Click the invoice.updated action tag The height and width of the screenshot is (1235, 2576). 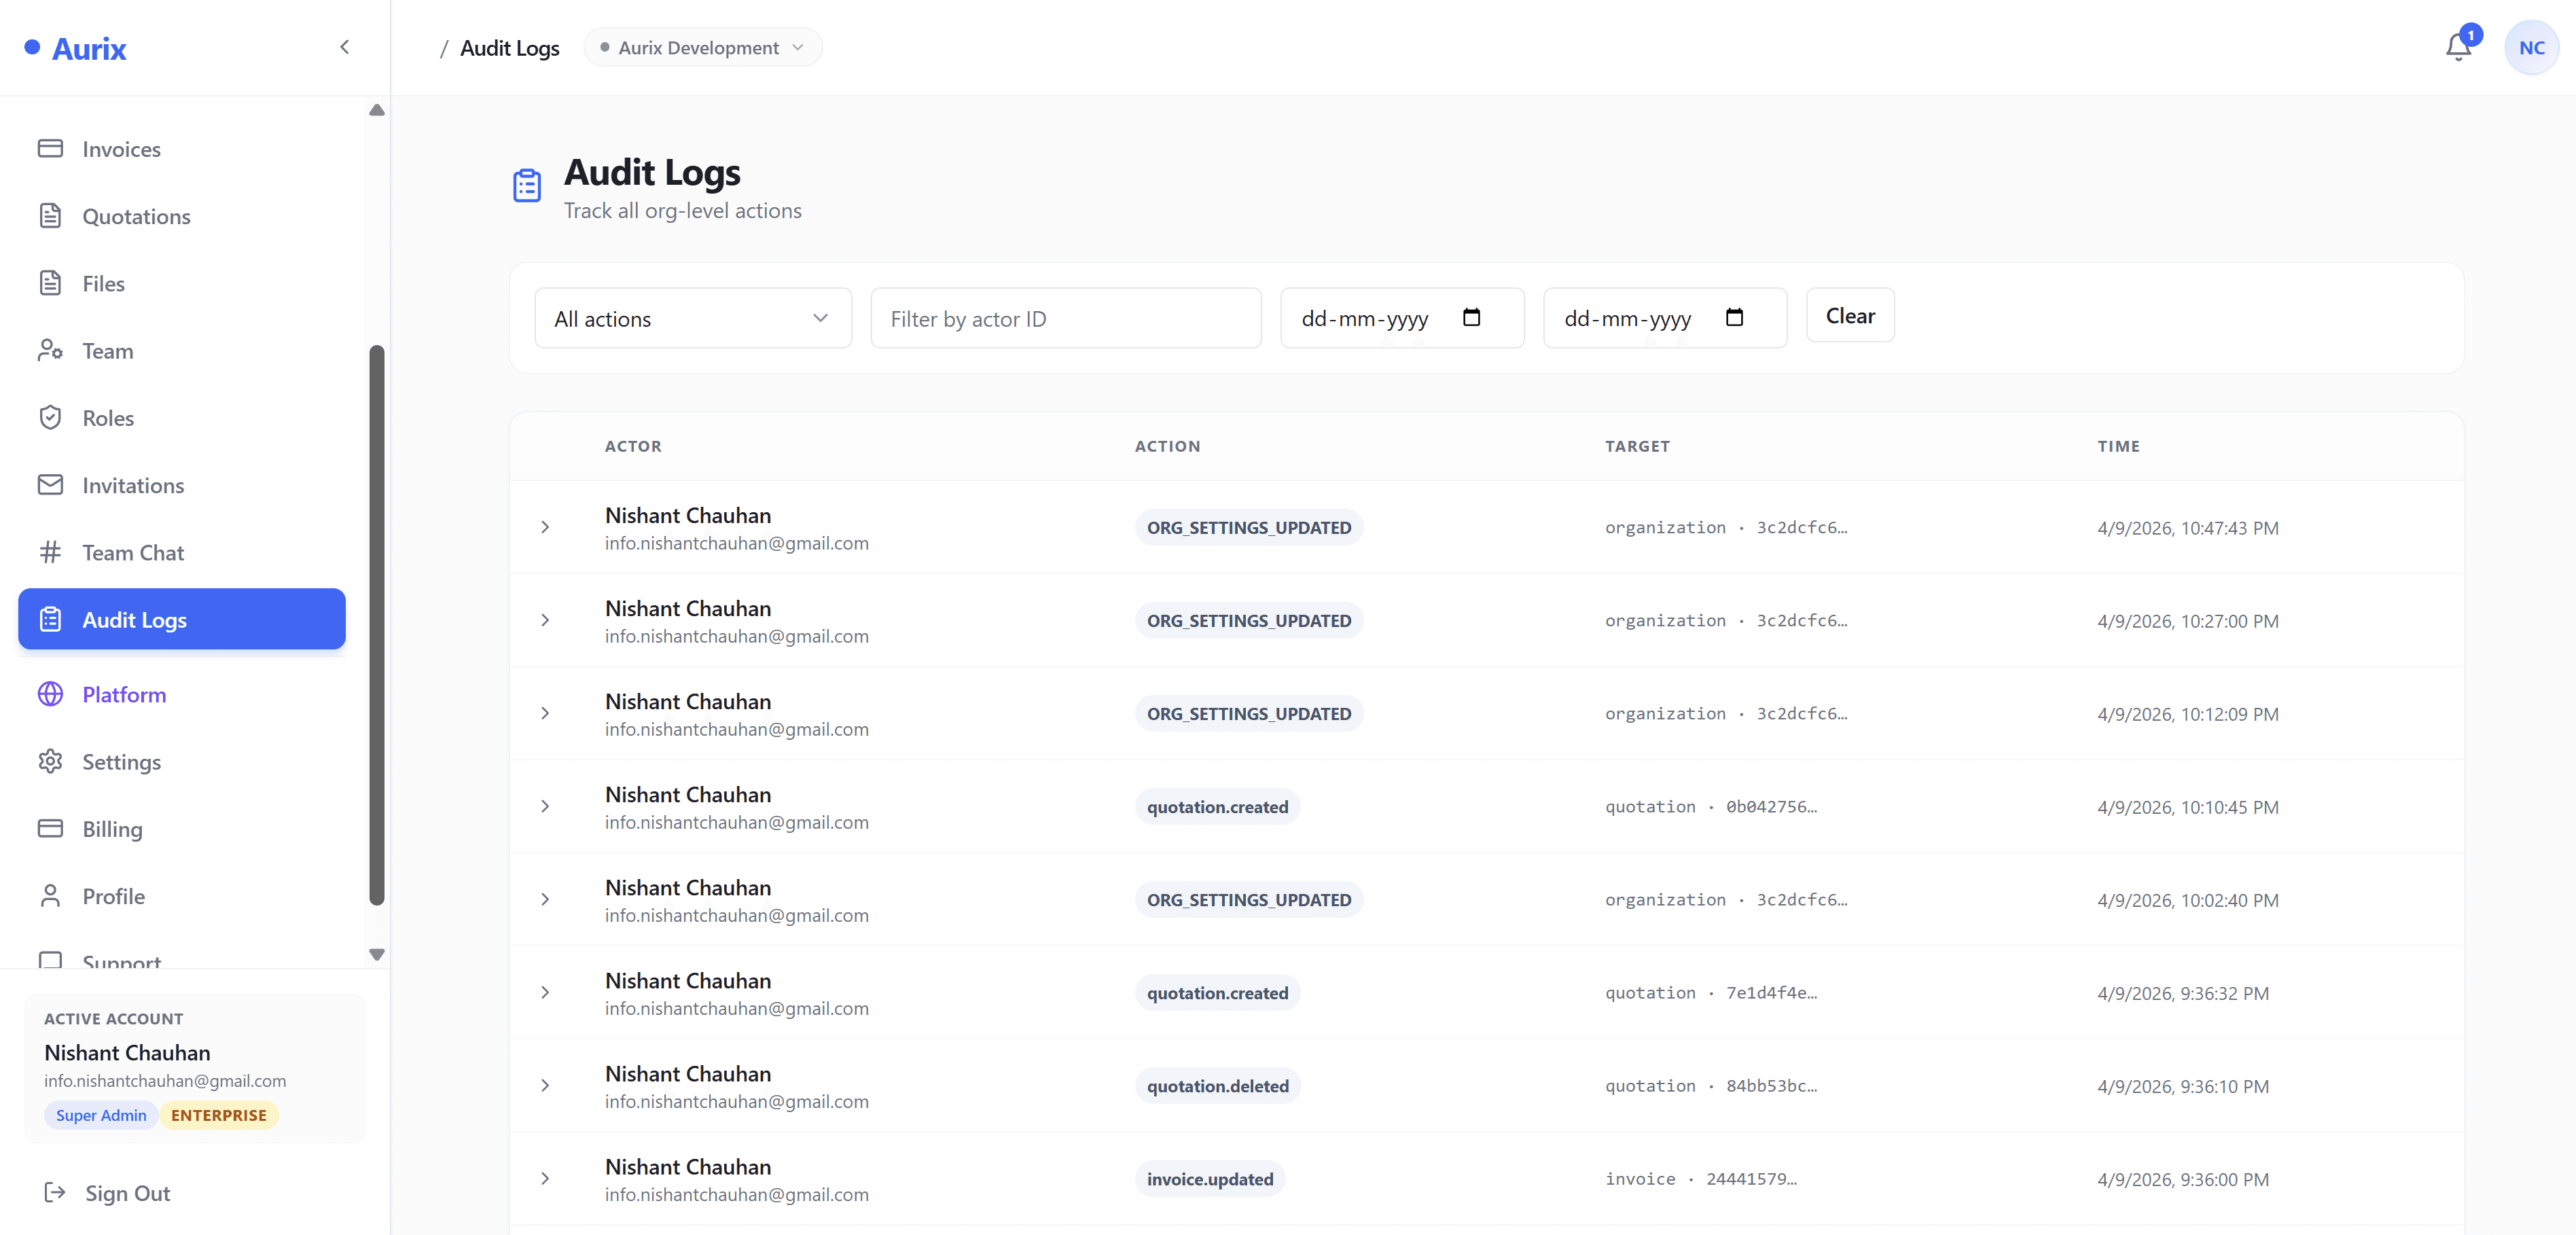tap(1210, 1178)
